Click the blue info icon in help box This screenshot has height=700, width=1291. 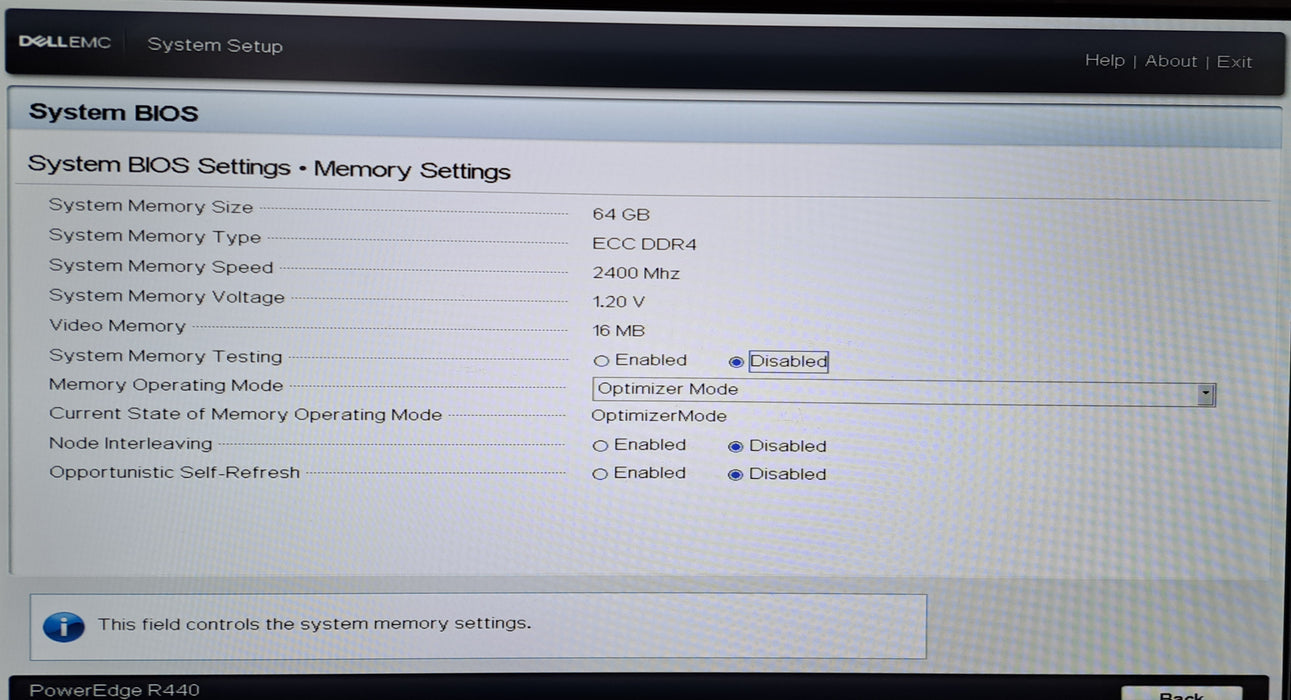point(64,626)
